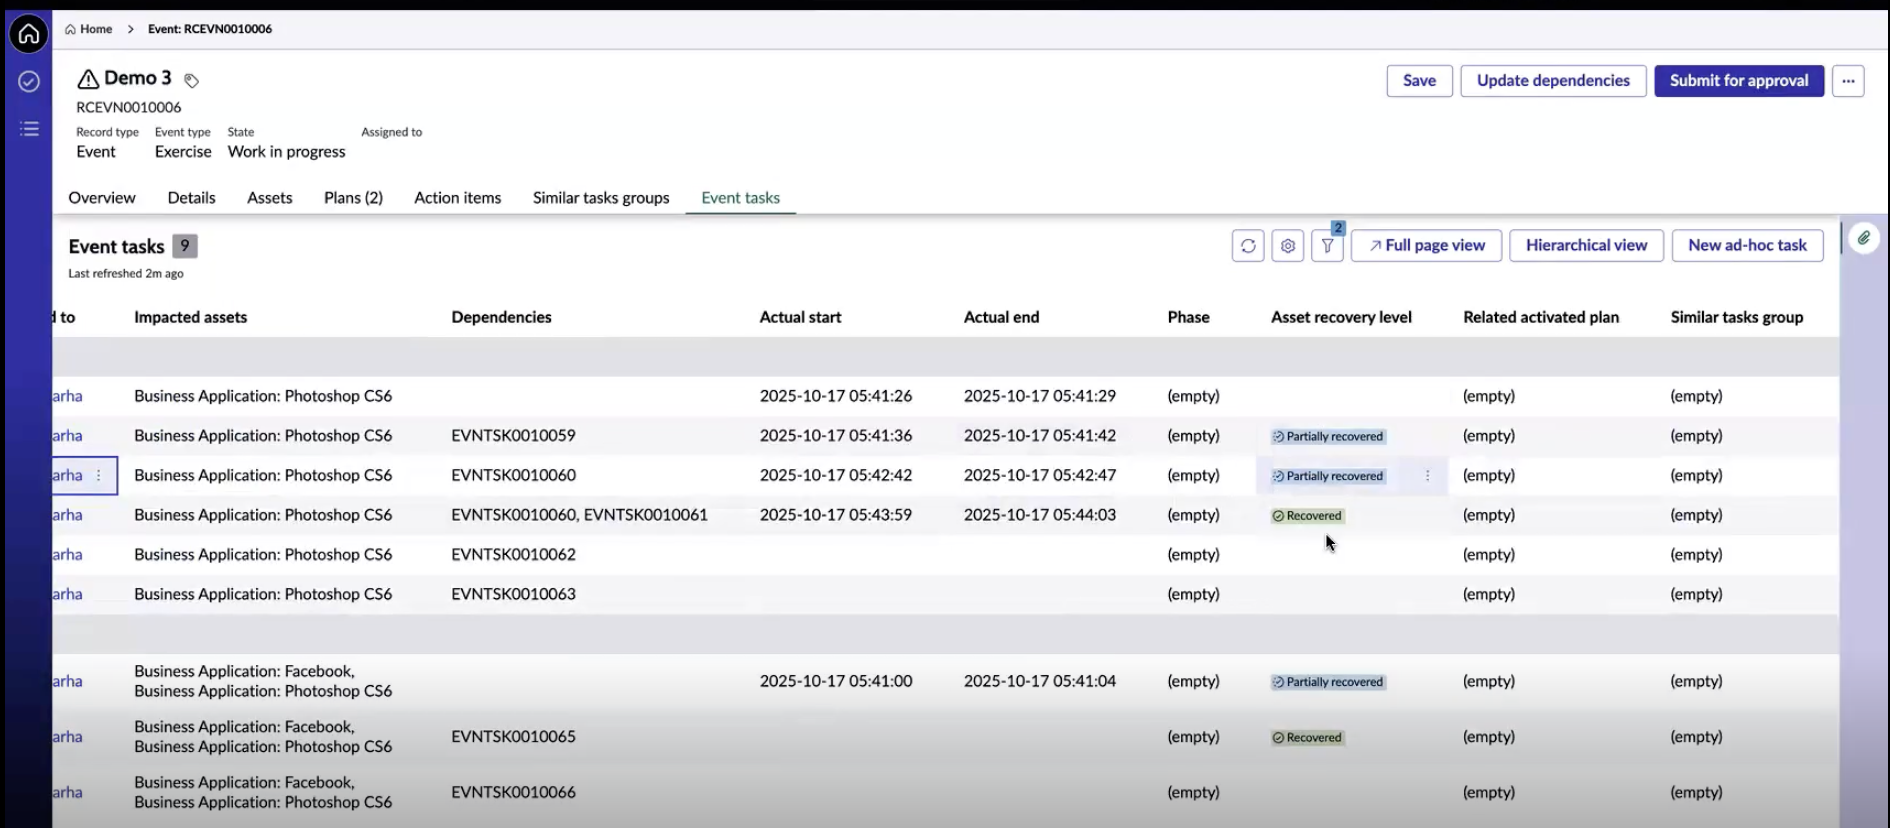This screenshot has height=828, width=1890.
Task: Click Event tasks count badge 9
Action: 185,247
